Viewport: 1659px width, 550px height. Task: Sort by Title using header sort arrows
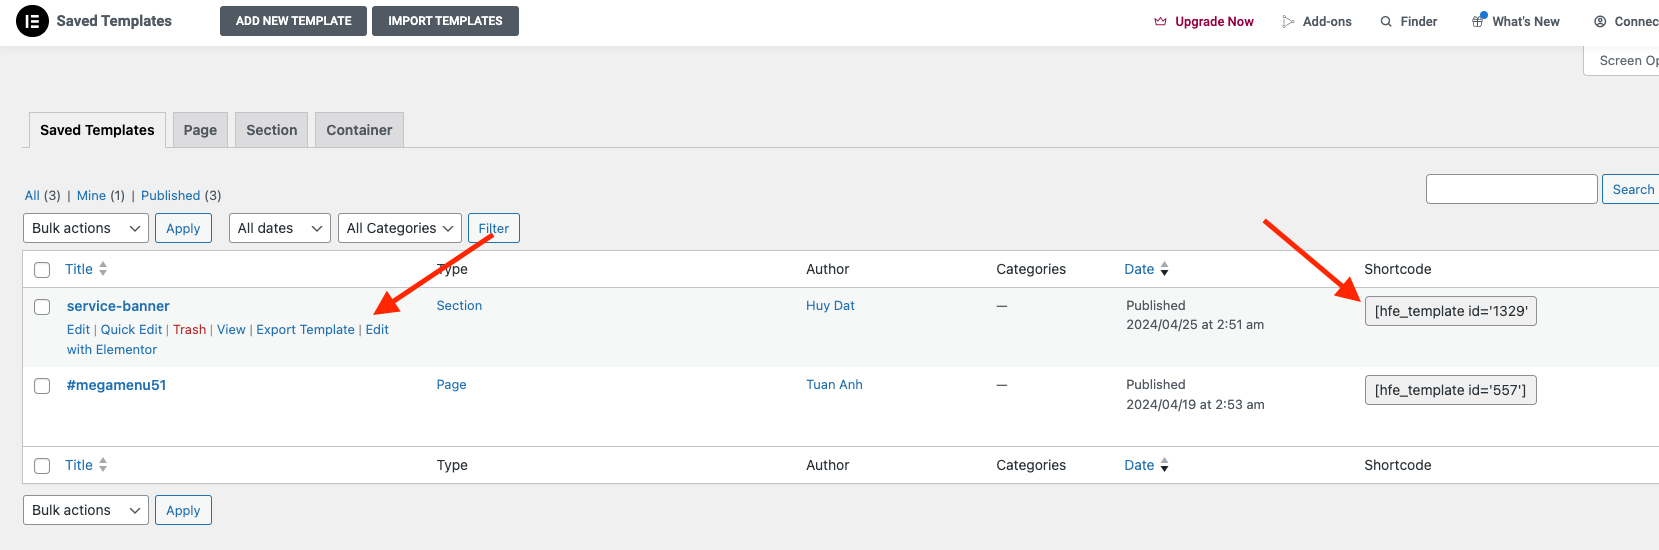coord(103,269)
